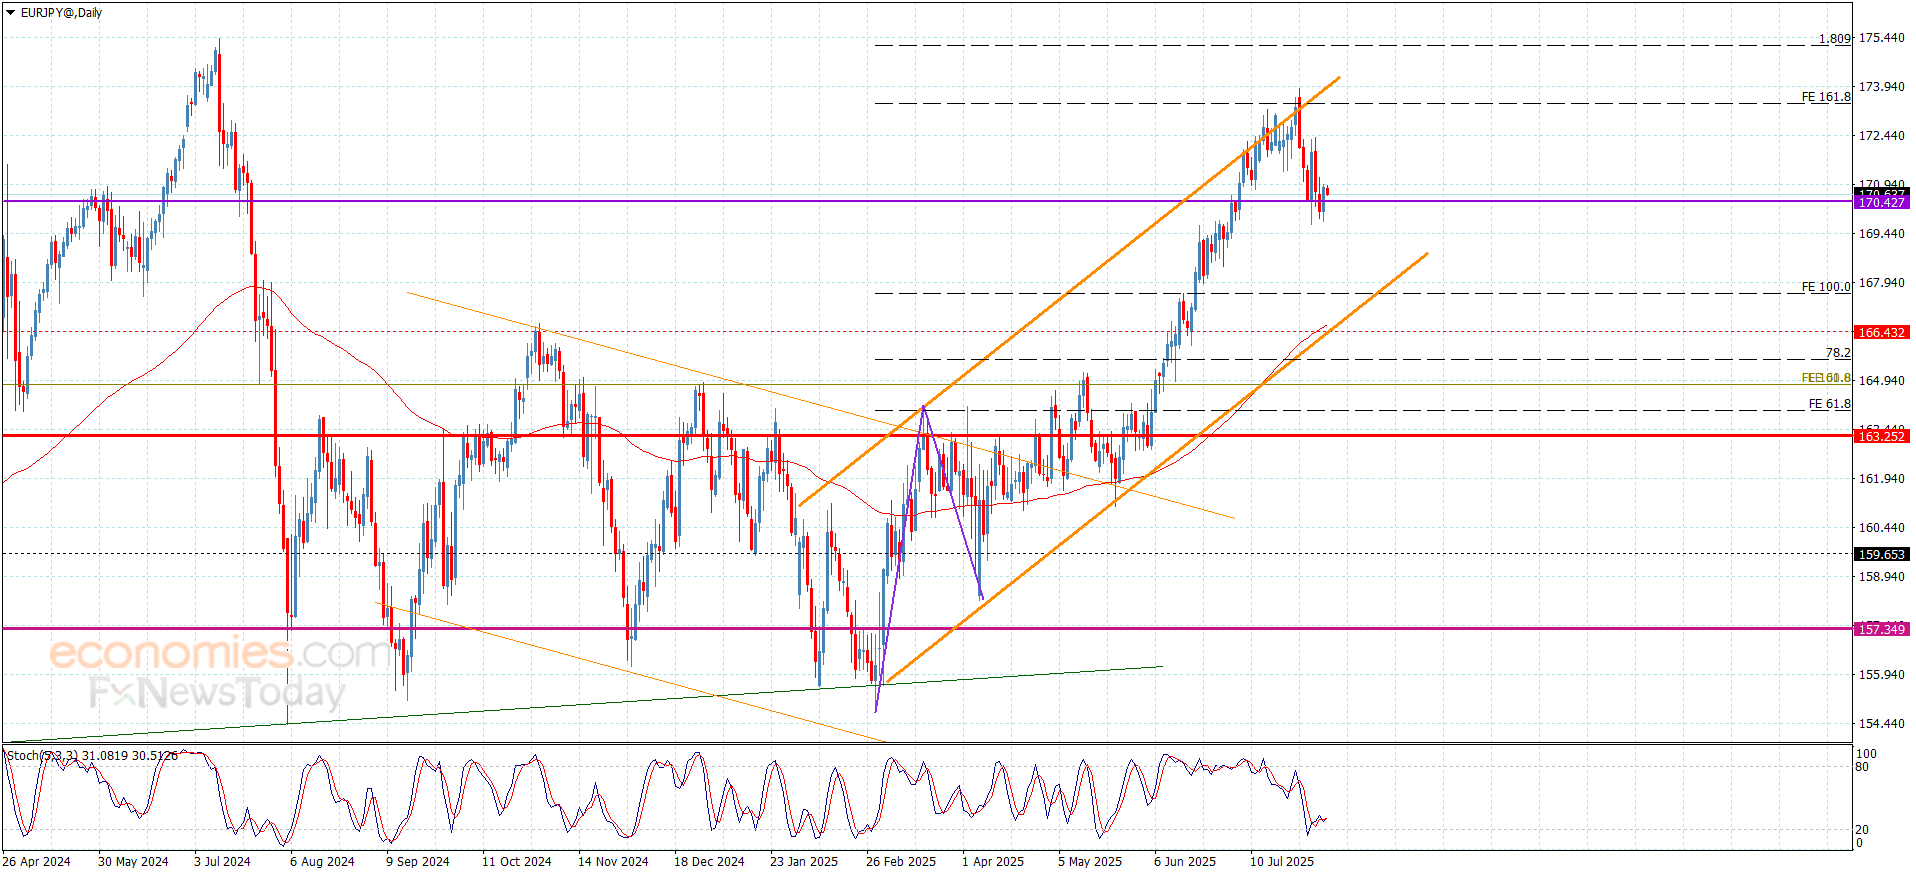The height and width of the screenshot is (874, 1916).
Task: Click the 23 Jan 2025 date label
Action: (x=804, y=862)
